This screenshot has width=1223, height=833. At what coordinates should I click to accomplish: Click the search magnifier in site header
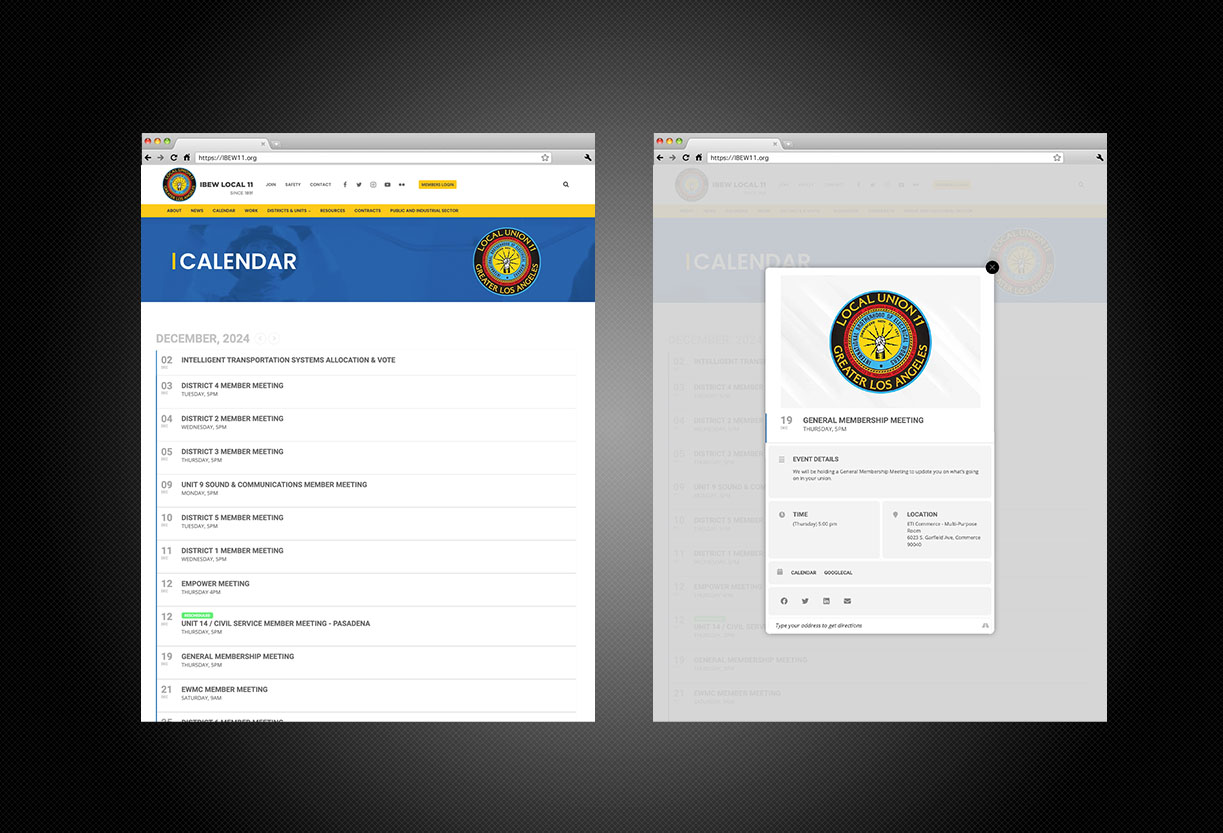(x=566, y=185)
